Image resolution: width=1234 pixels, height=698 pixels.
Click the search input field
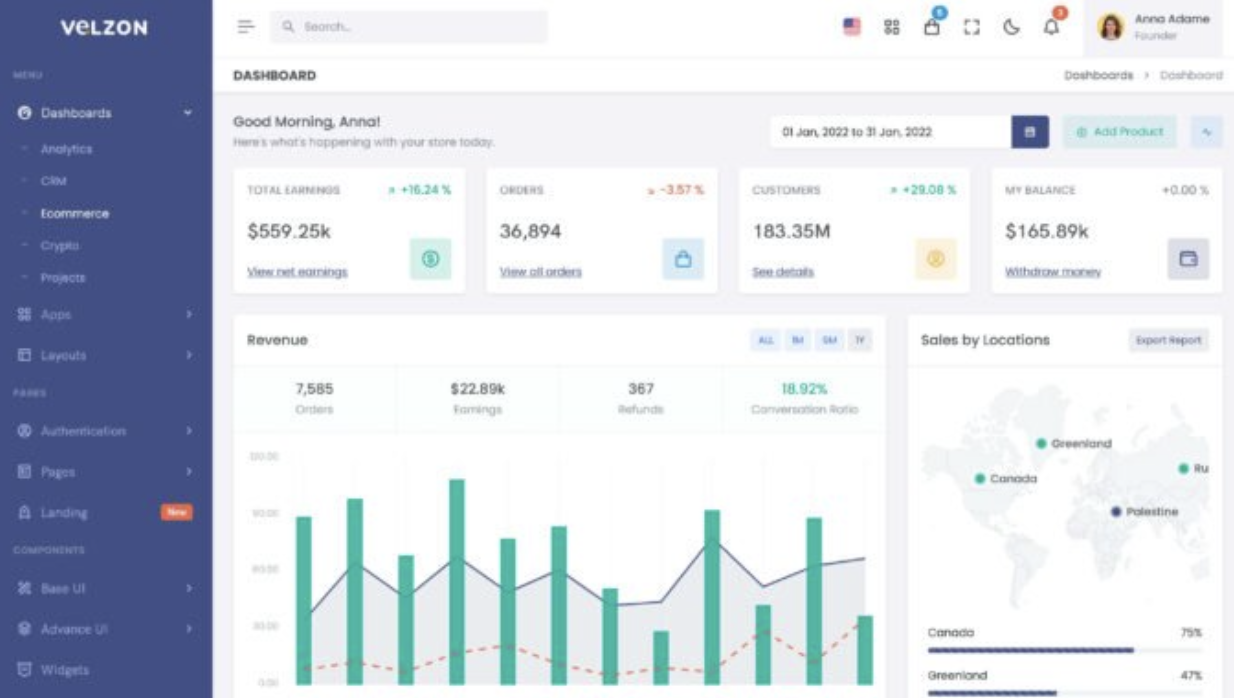pos(409,27)
